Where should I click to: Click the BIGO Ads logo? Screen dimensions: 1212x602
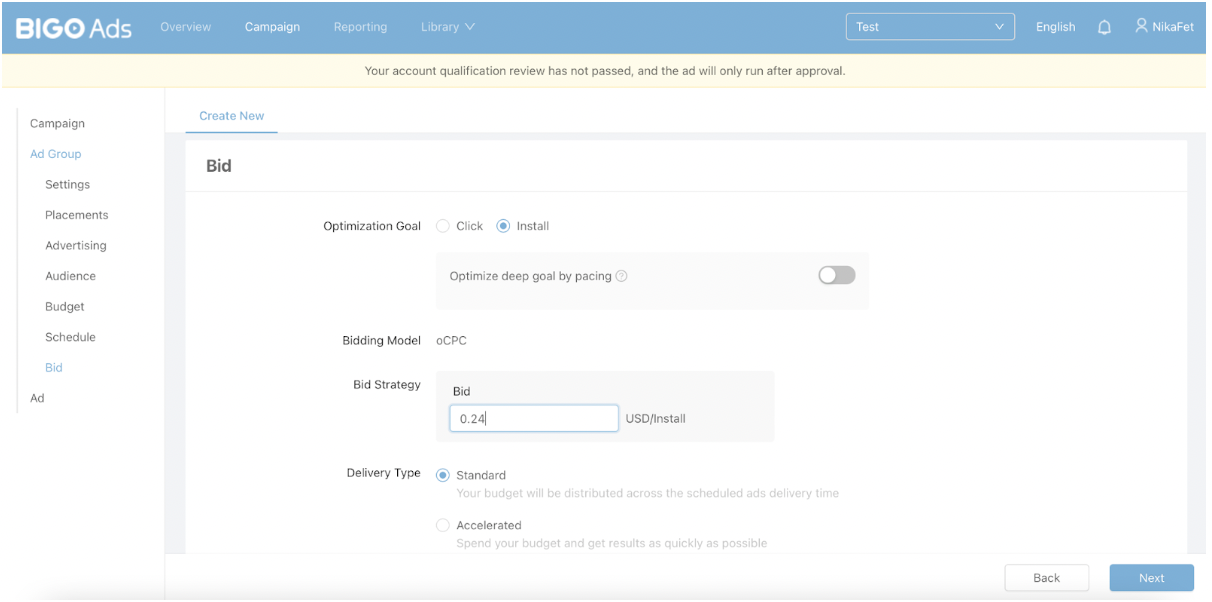pyautogui.click(x=73, y=27)
